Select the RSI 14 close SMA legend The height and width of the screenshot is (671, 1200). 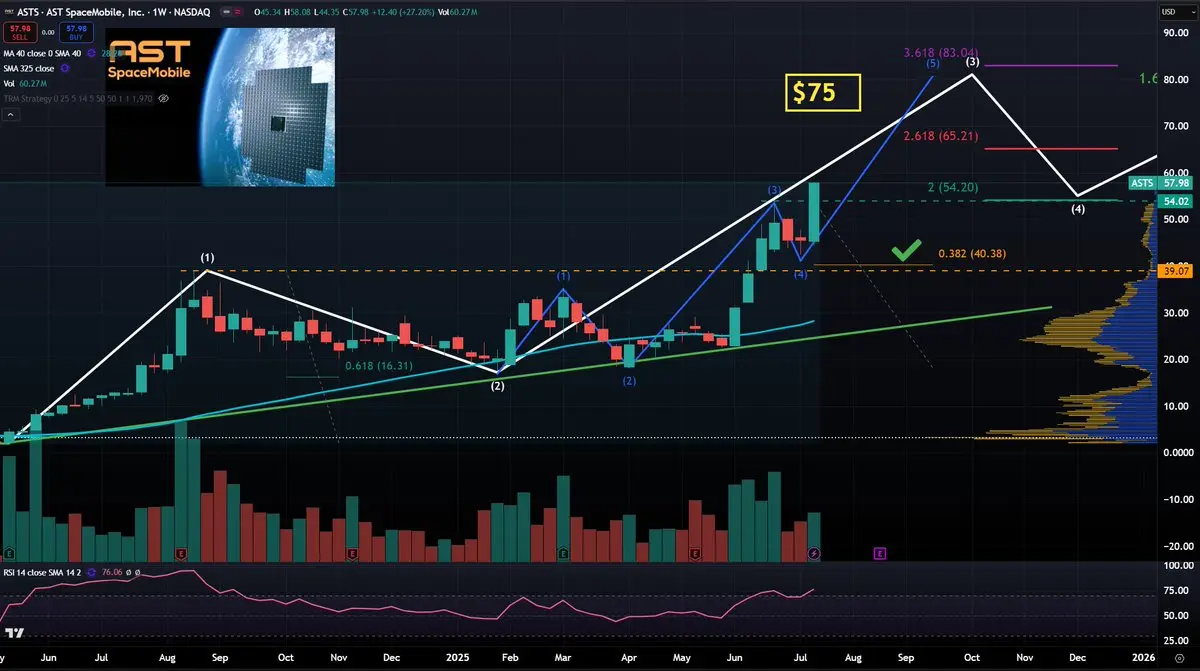click(x=42, y=572)
